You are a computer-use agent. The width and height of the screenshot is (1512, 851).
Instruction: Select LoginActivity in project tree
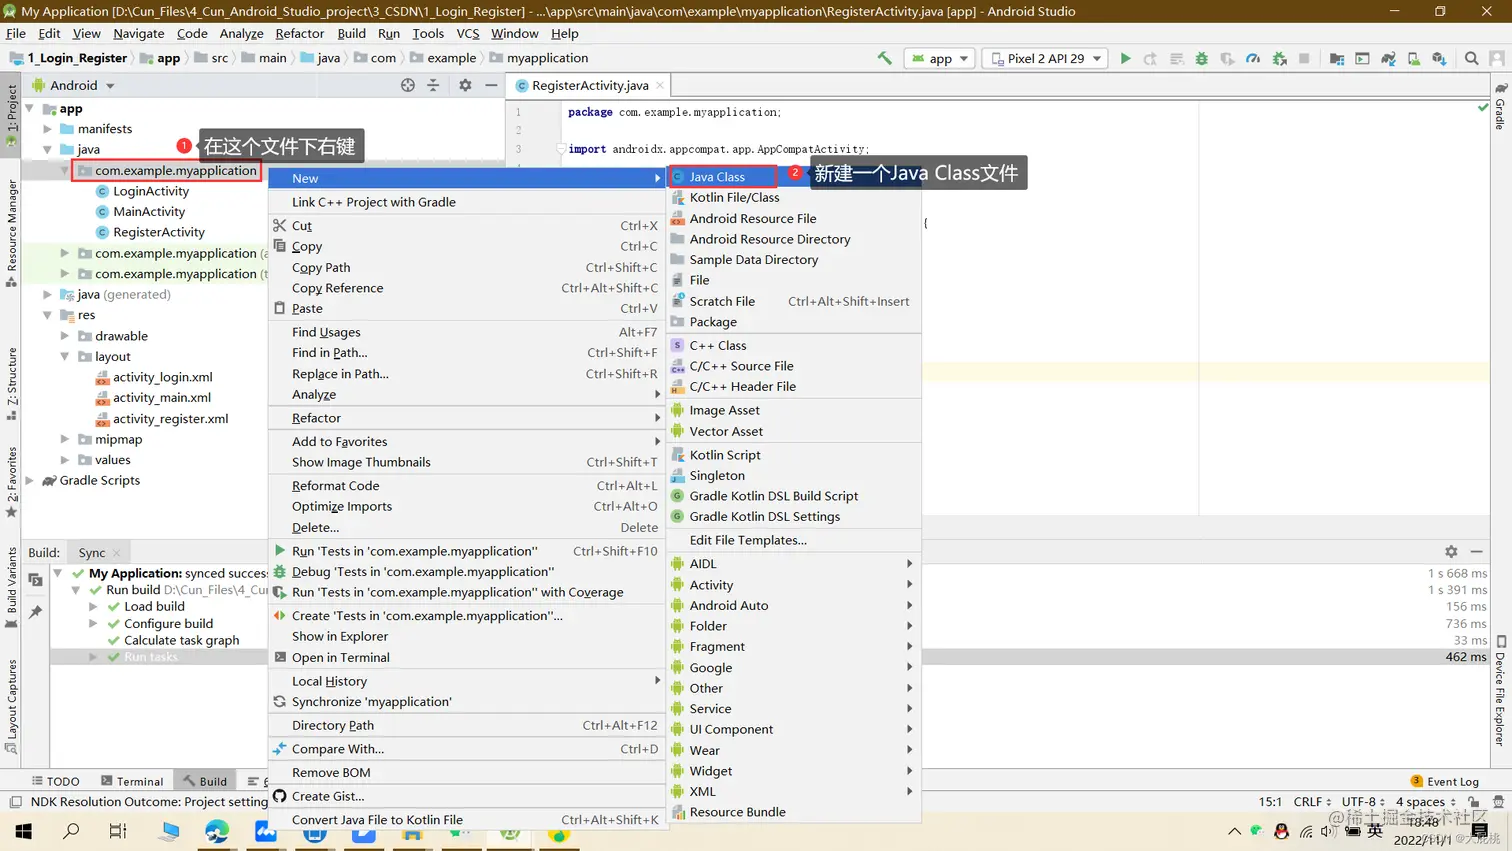coord(151,191)
